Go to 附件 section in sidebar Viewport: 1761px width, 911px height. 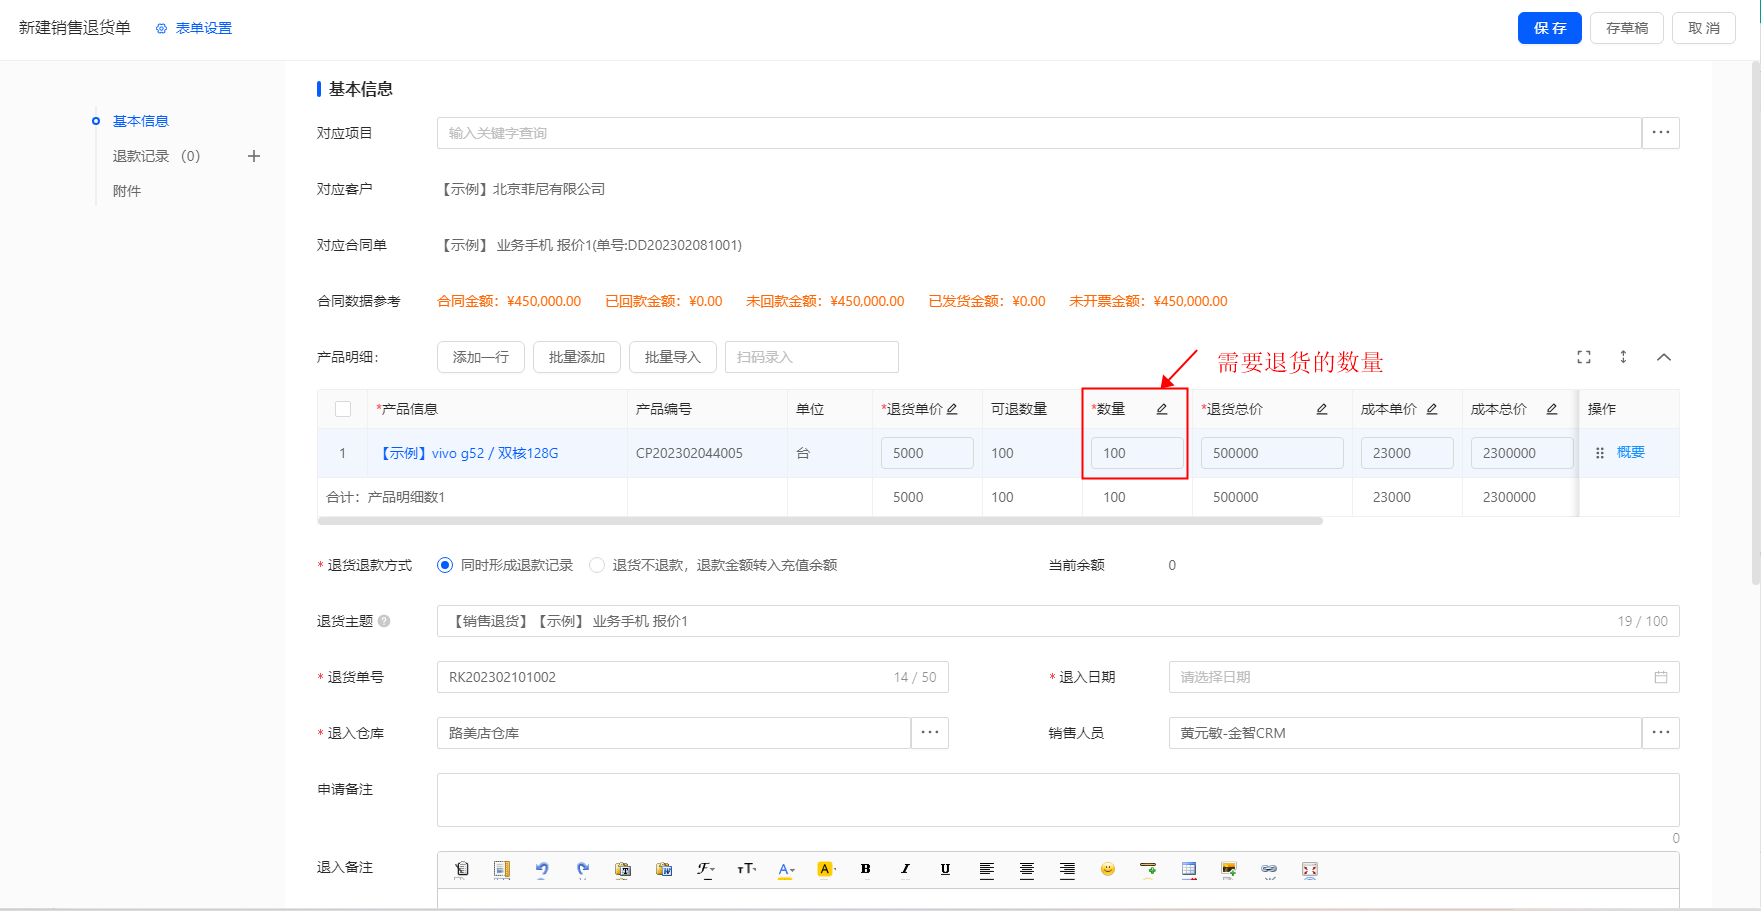point(127,191)
